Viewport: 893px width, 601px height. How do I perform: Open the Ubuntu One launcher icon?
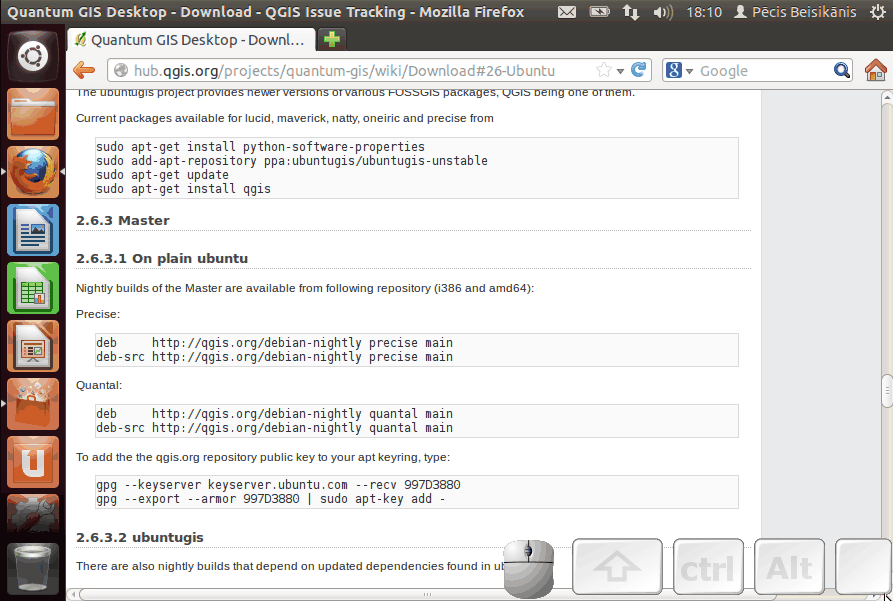[x=32, y=463]
